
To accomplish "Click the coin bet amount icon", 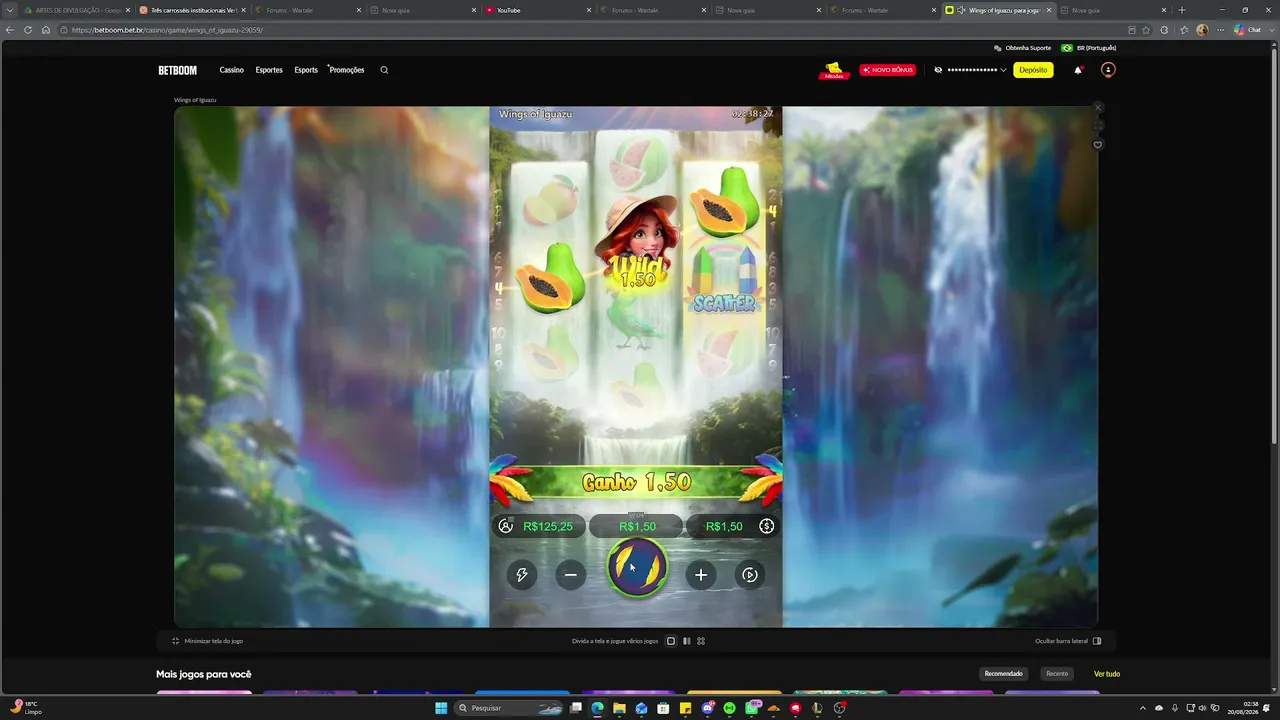I will click(x=767, y=526).
